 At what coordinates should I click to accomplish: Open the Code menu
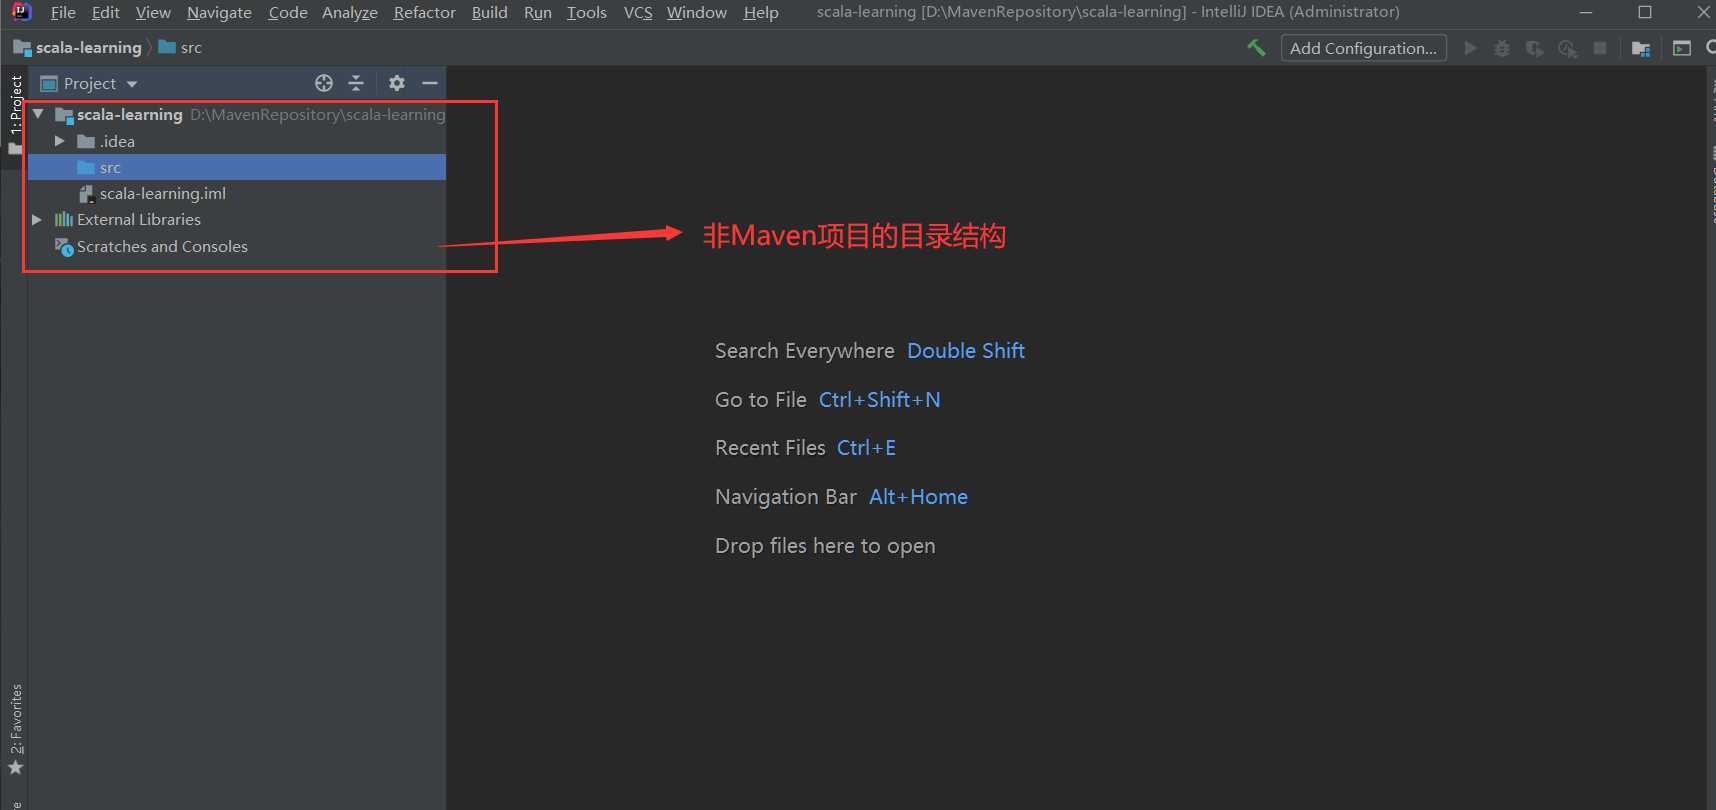(x=288, y=12)
